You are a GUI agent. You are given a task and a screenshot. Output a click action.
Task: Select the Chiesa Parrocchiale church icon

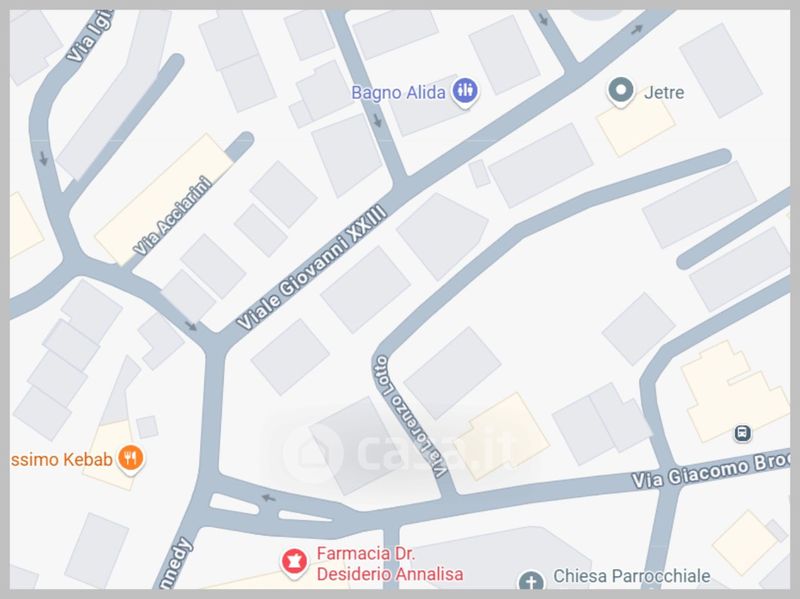(531, 581)
